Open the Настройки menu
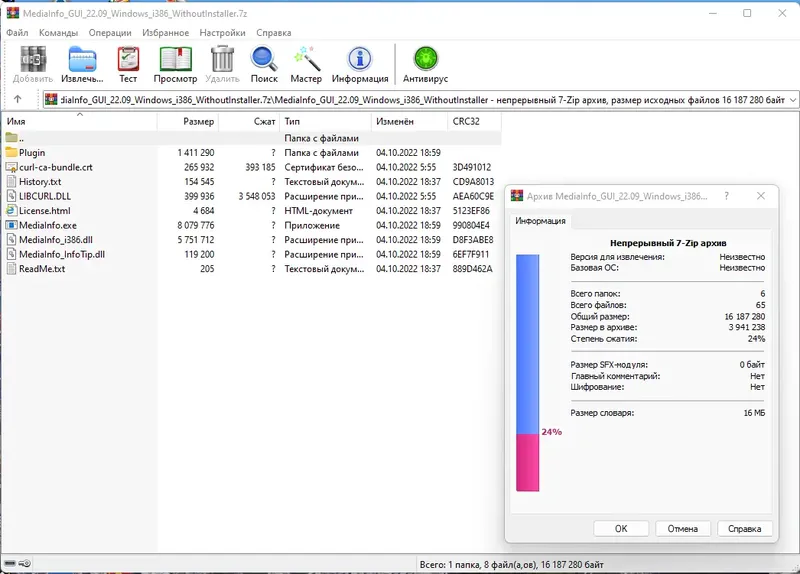Viewport: 800px width, 574px height. (x=222, y=33)
